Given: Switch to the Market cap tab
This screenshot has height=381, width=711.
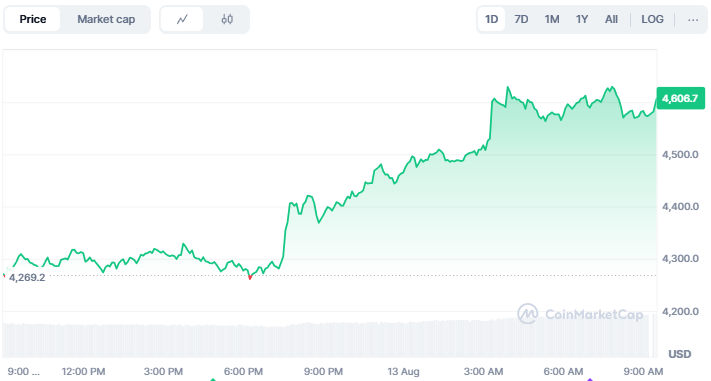Looking at the screenshot, I should pyautogui.click(x=106, y=20).
